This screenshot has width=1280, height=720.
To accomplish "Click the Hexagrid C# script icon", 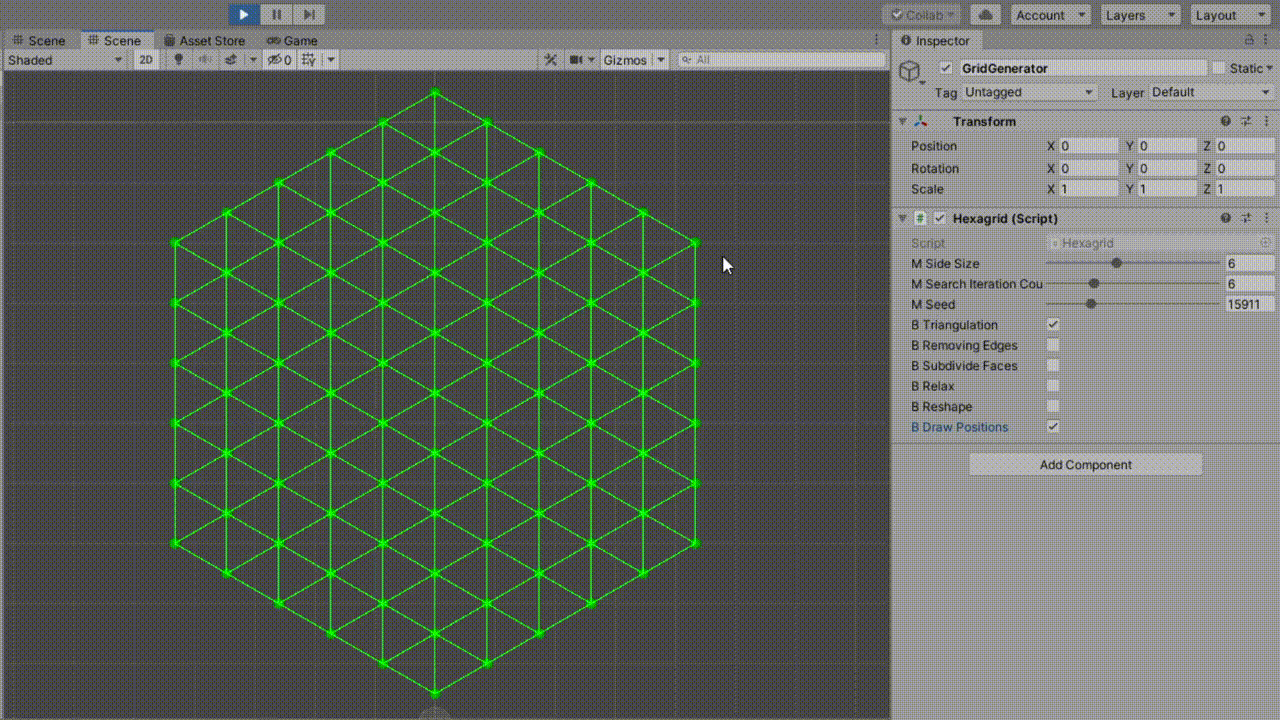I will 921,218.
